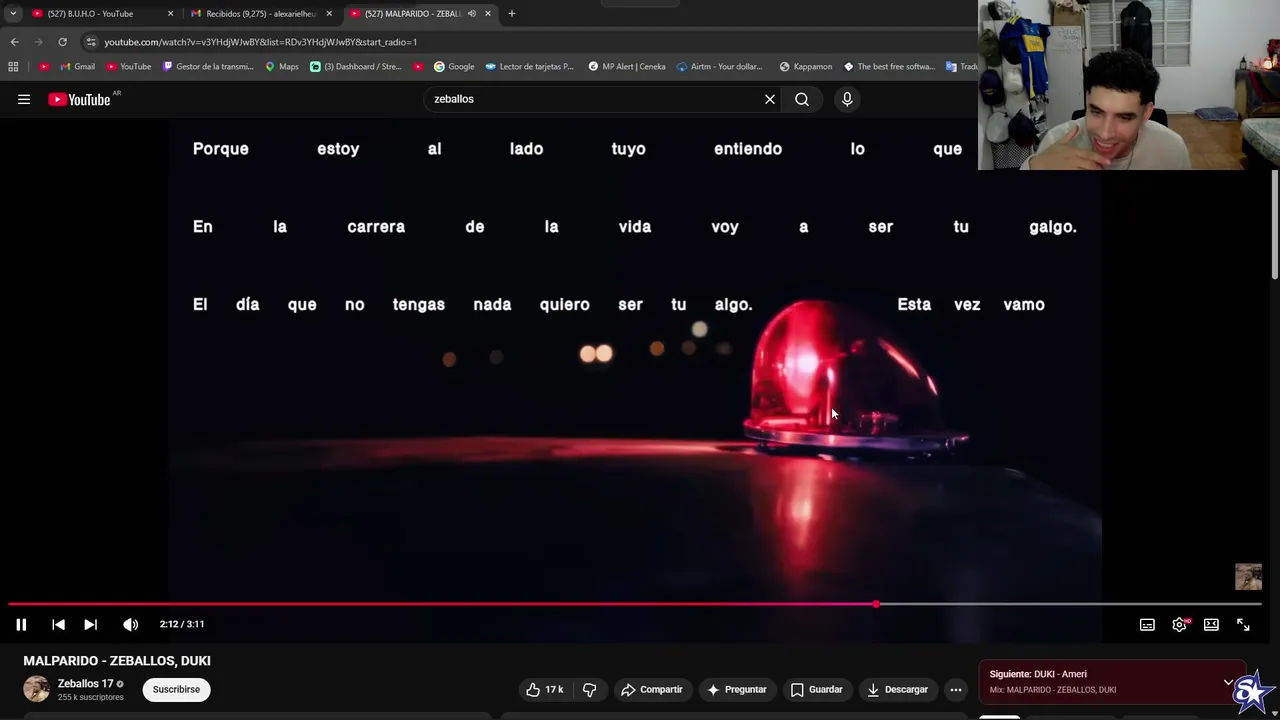The image size is (1280, 720).
Task: Open Zeballos 17 channel name
Action: tap(86, 684)
